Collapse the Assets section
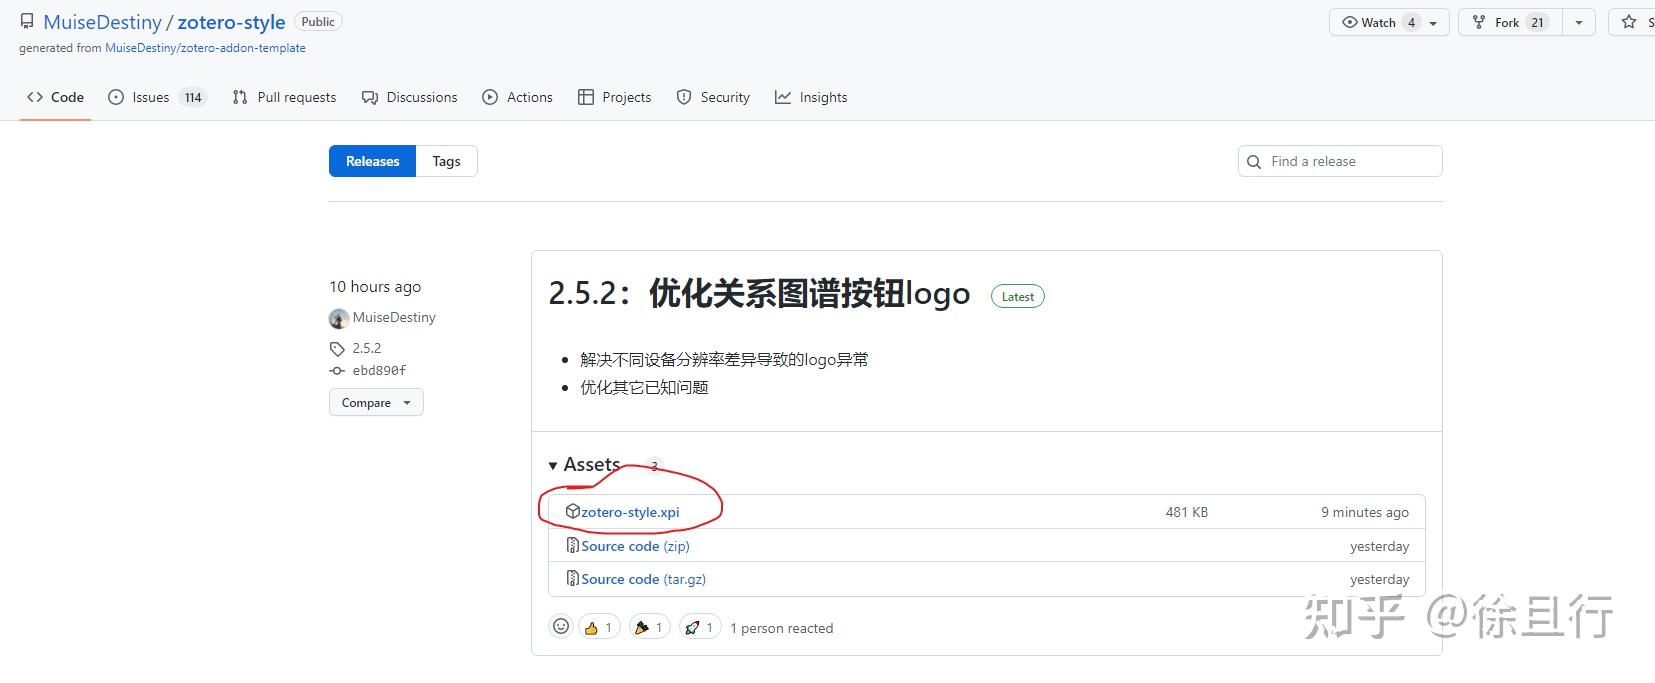The image size is (1655, 683). coord(585,465)
